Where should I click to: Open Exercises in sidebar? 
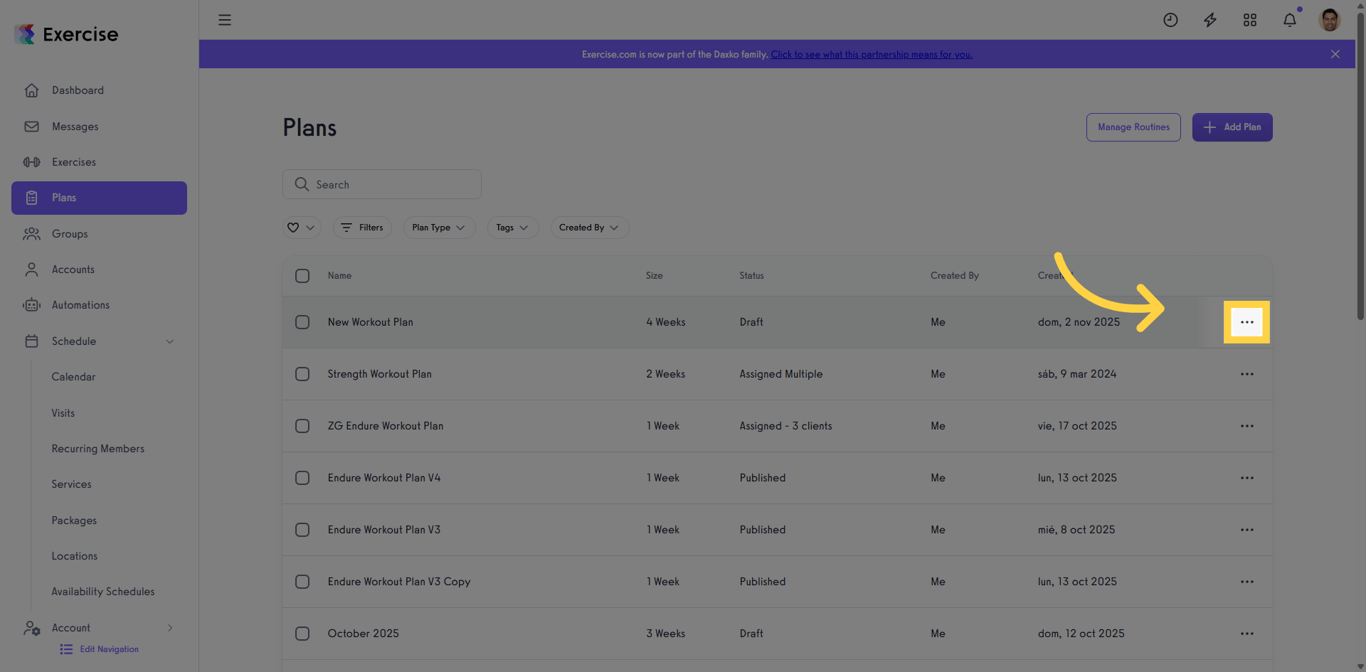(99, 162)
